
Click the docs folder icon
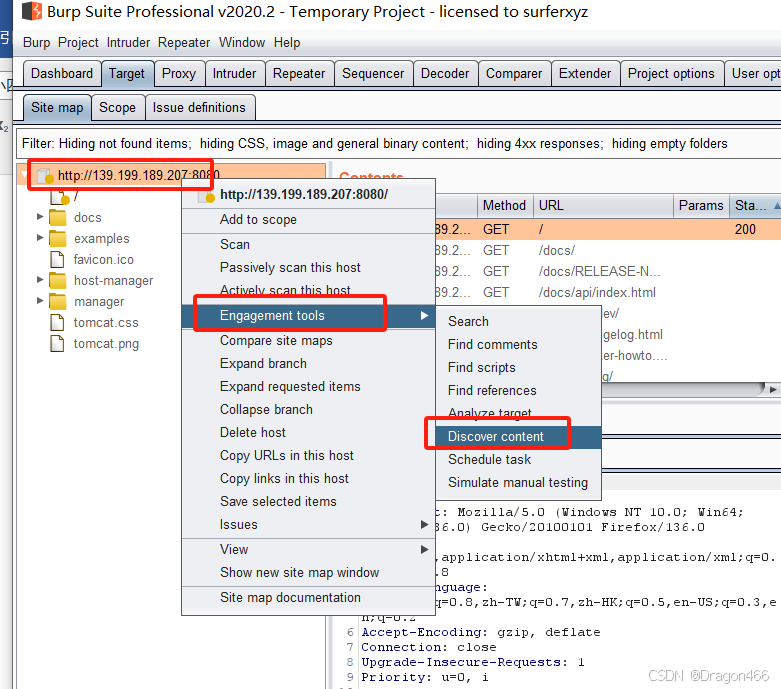58,218
